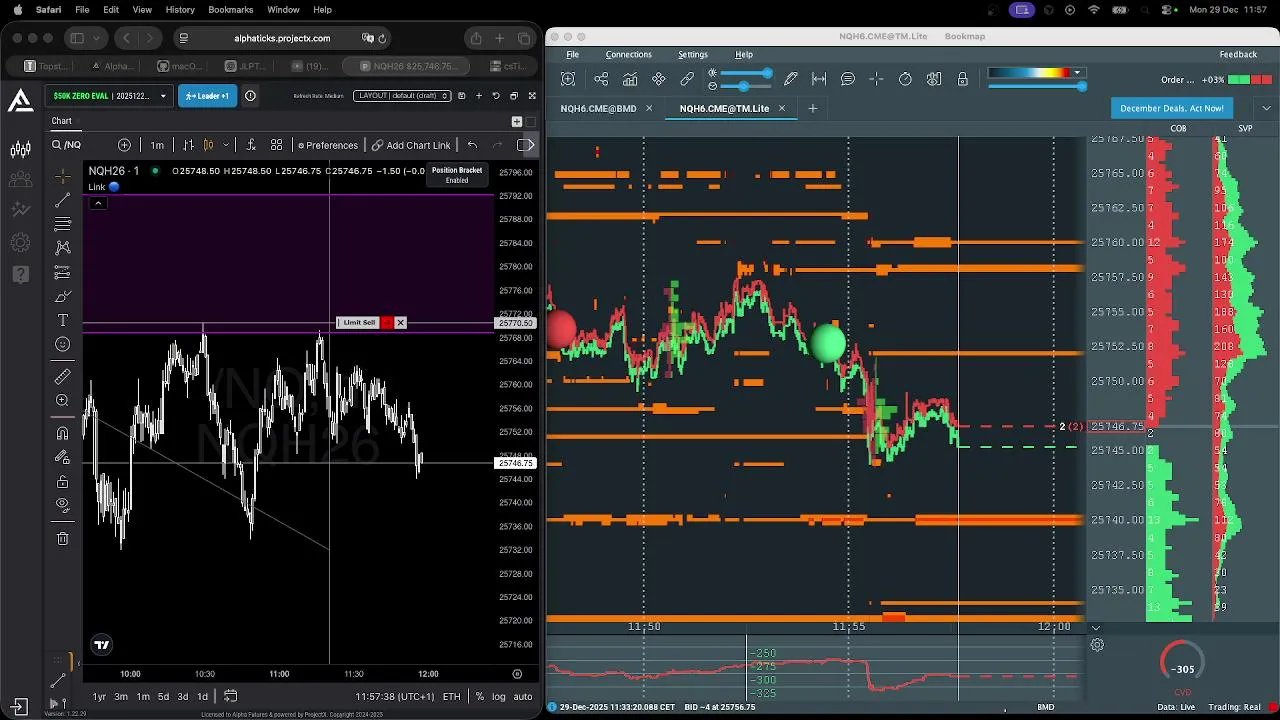Select the pattern drawing tool
Image resolution: width=1280 pixels, height=720 pixels.
coord(62,247)
